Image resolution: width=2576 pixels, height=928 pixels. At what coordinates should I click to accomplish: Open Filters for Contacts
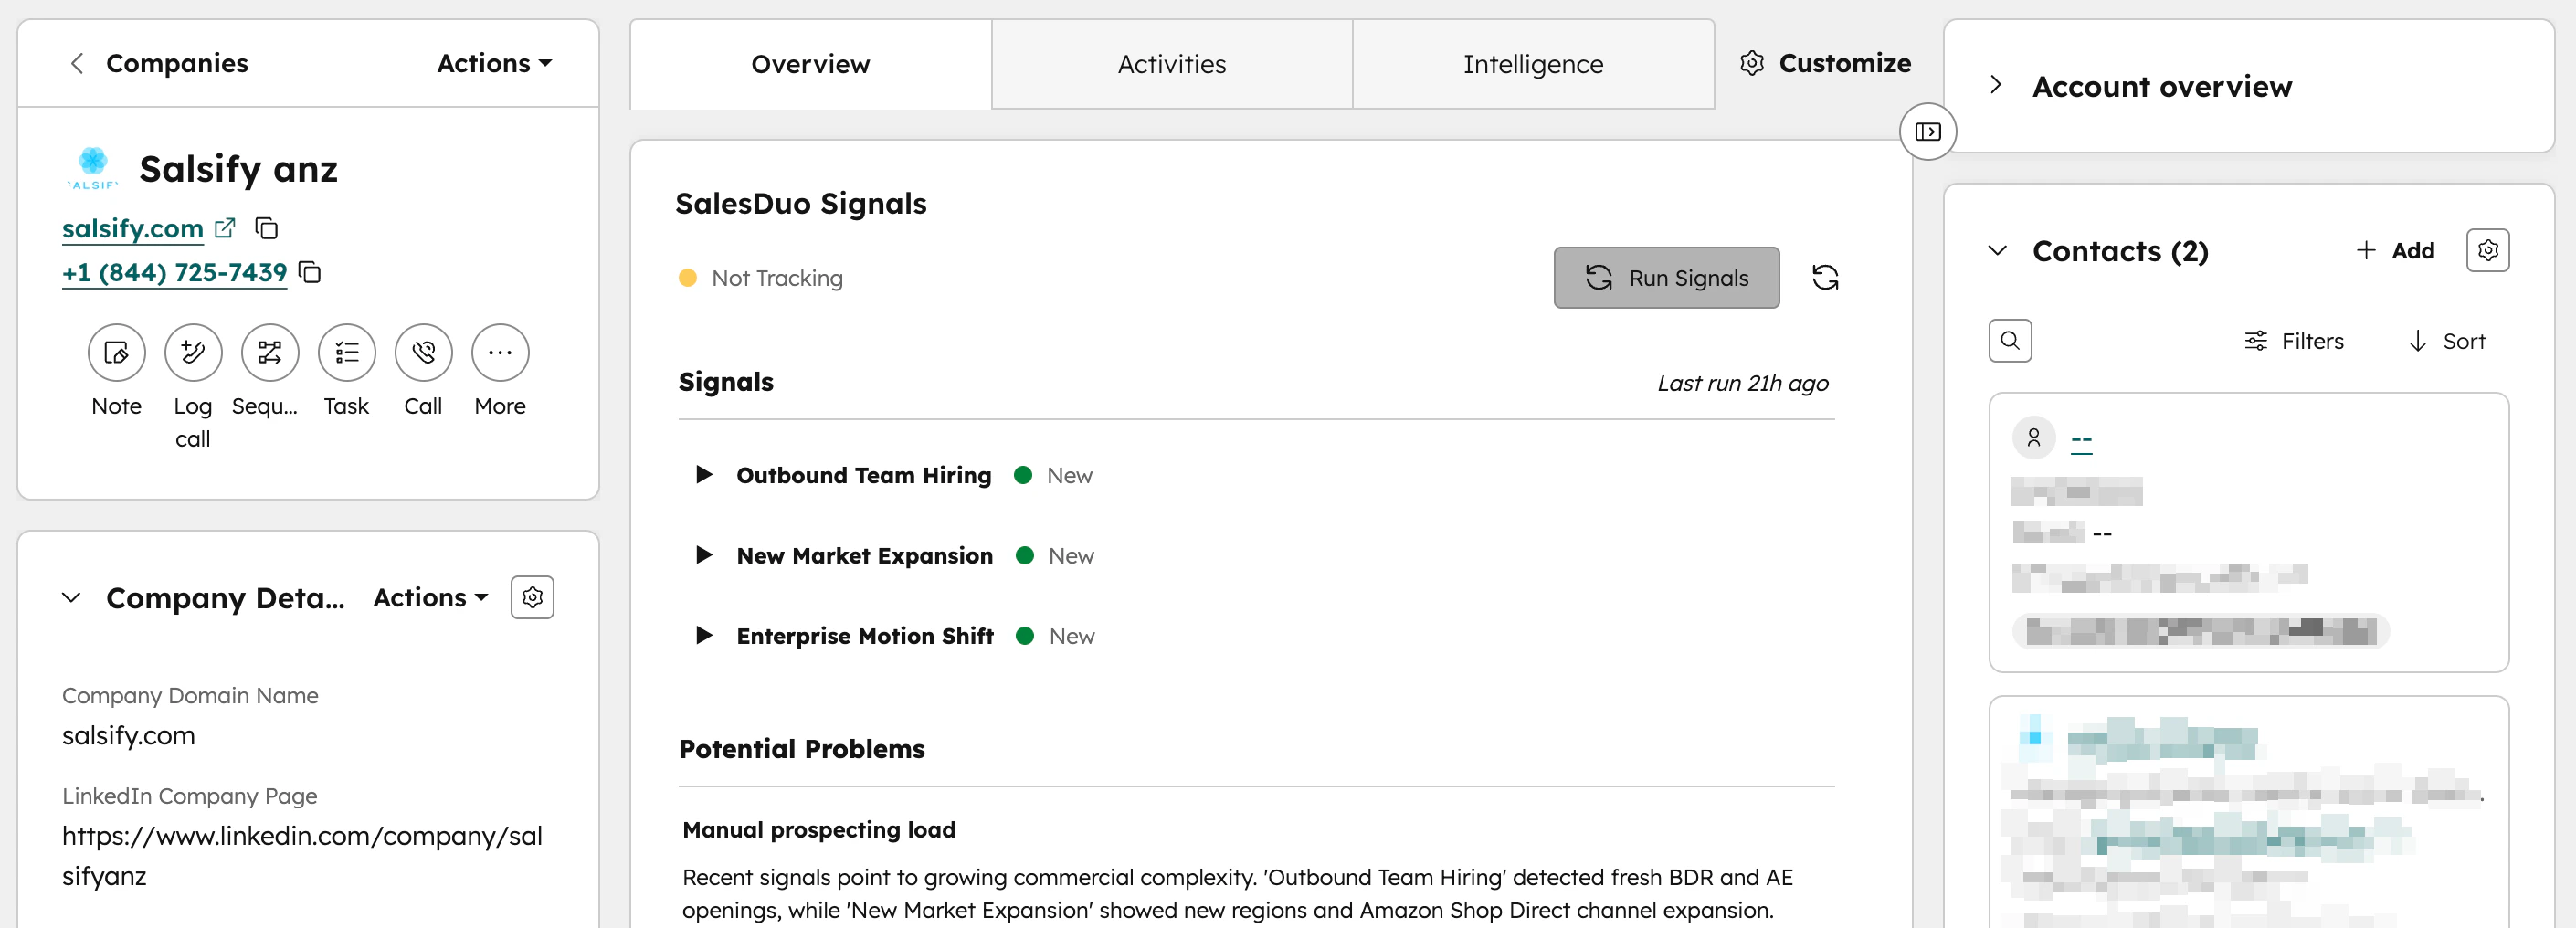2295,340
